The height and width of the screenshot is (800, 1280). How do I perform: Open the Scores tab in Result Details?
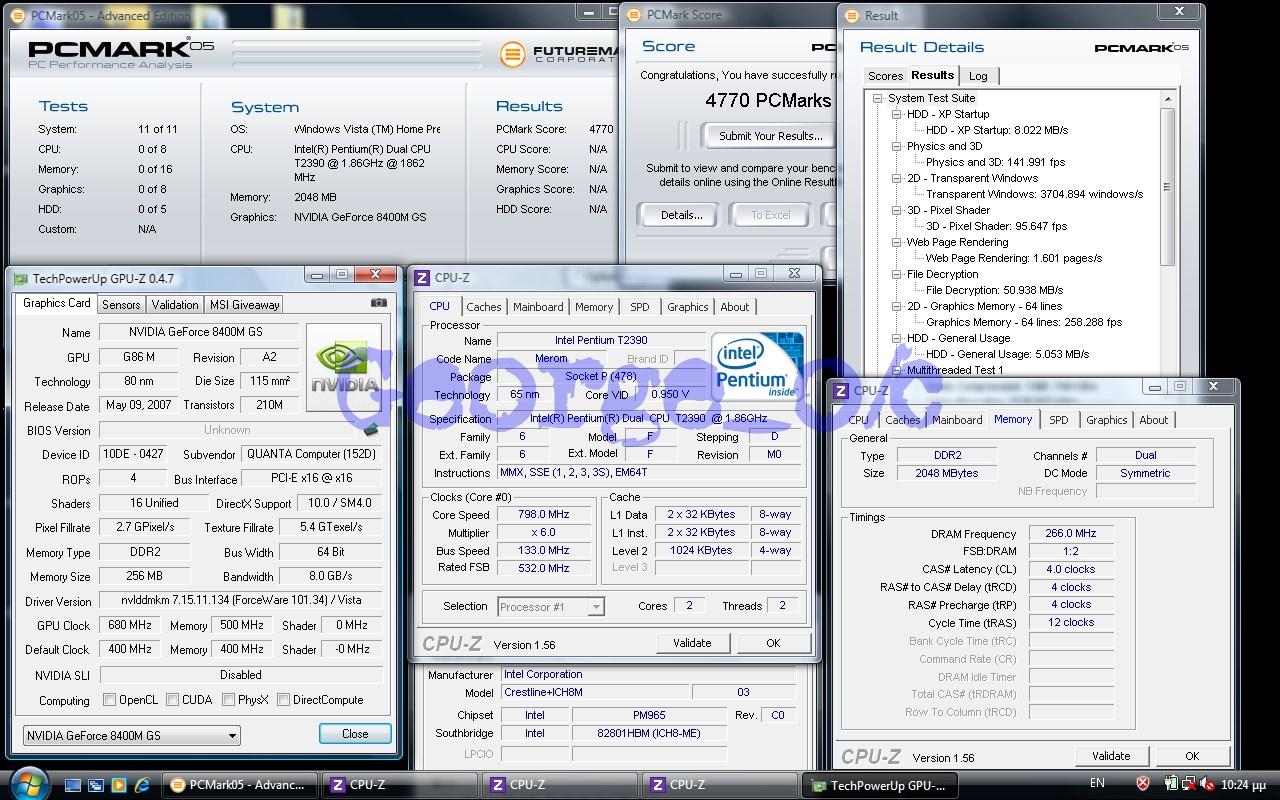point(885,76)
